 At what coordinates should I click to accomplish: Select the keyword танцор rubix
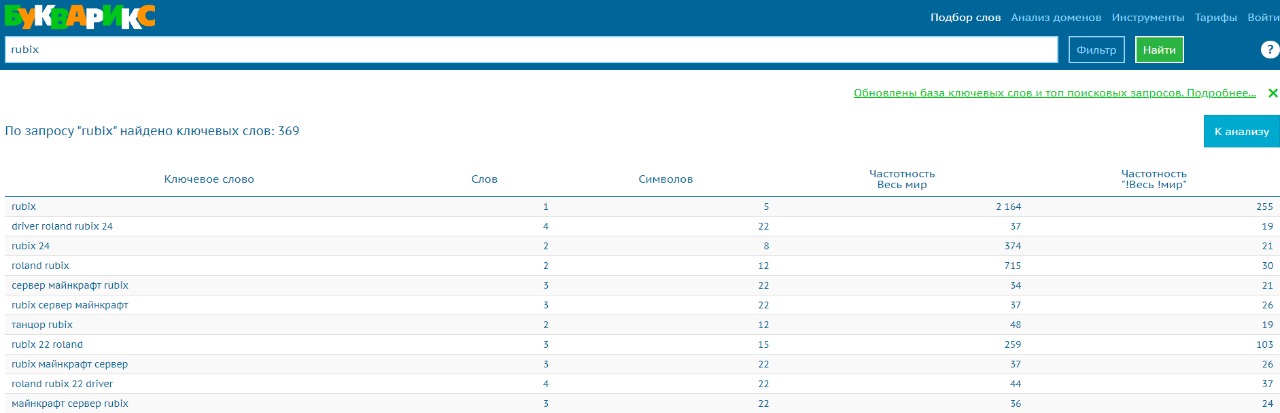point(42,325)
